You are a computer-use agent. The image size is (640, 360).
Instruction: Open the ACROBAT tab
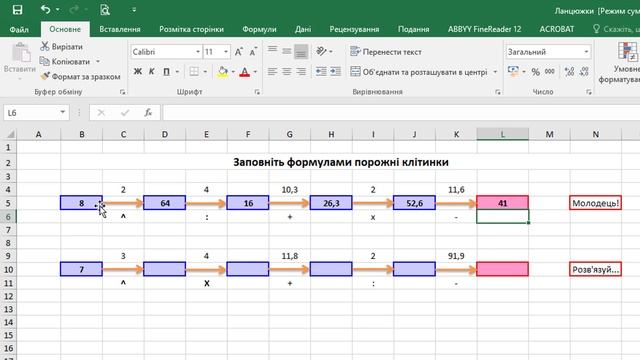coord(557,29)
